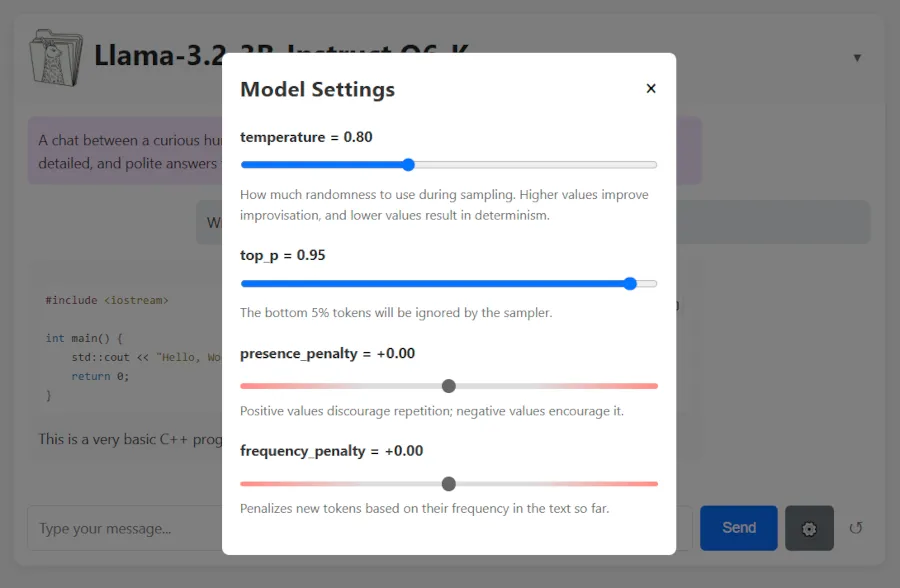Click the randomness description under temperature

tap(448, 205)
